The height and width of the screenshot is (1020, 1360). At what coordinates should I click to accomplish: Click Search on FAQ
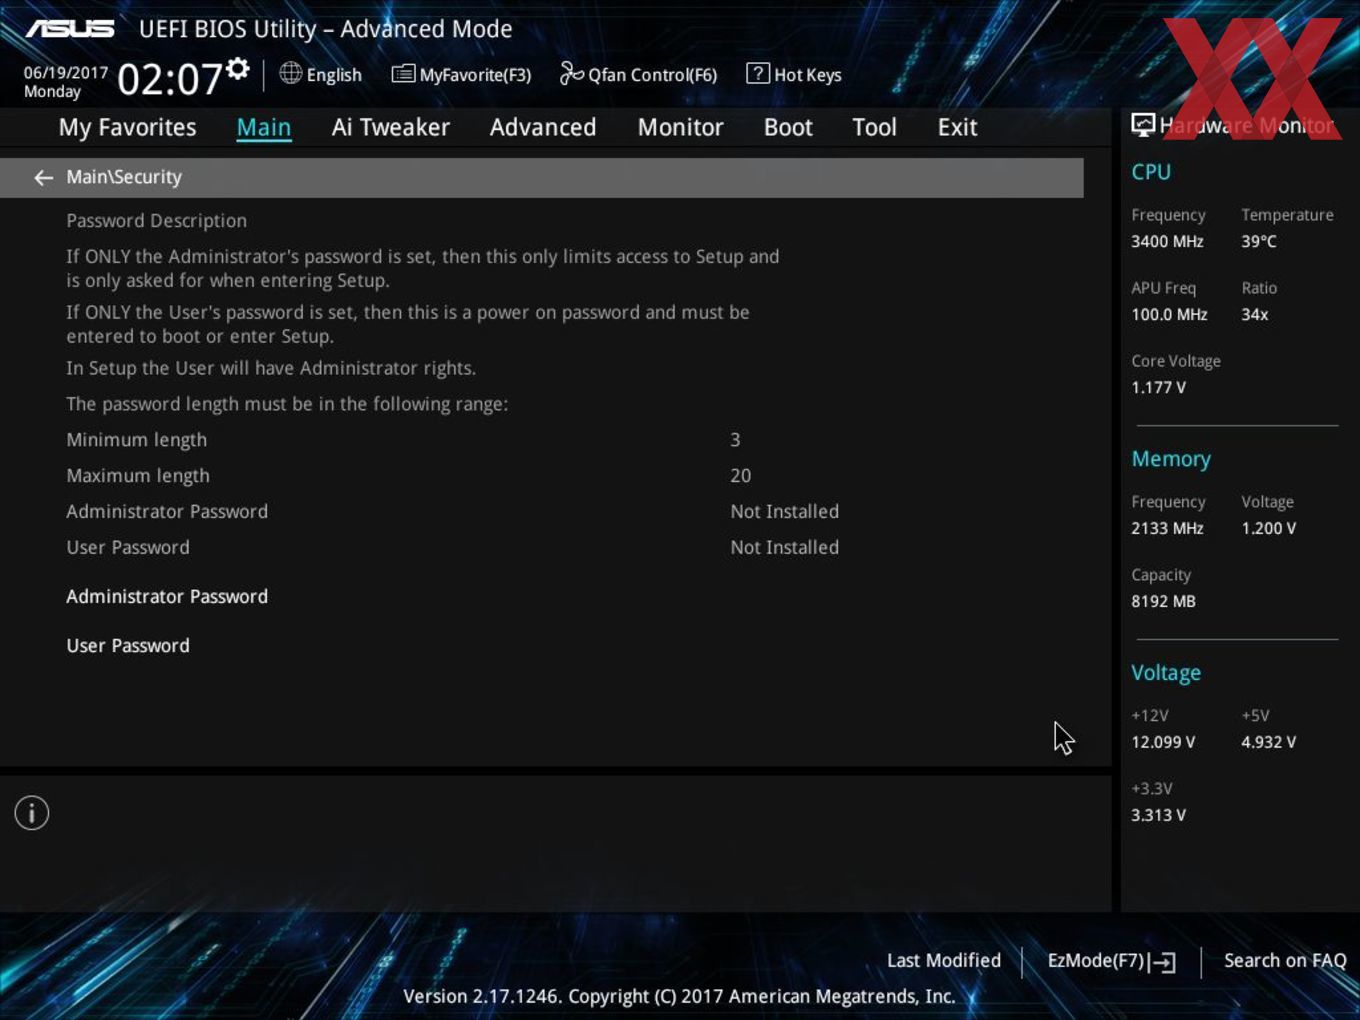[1285, 960]
